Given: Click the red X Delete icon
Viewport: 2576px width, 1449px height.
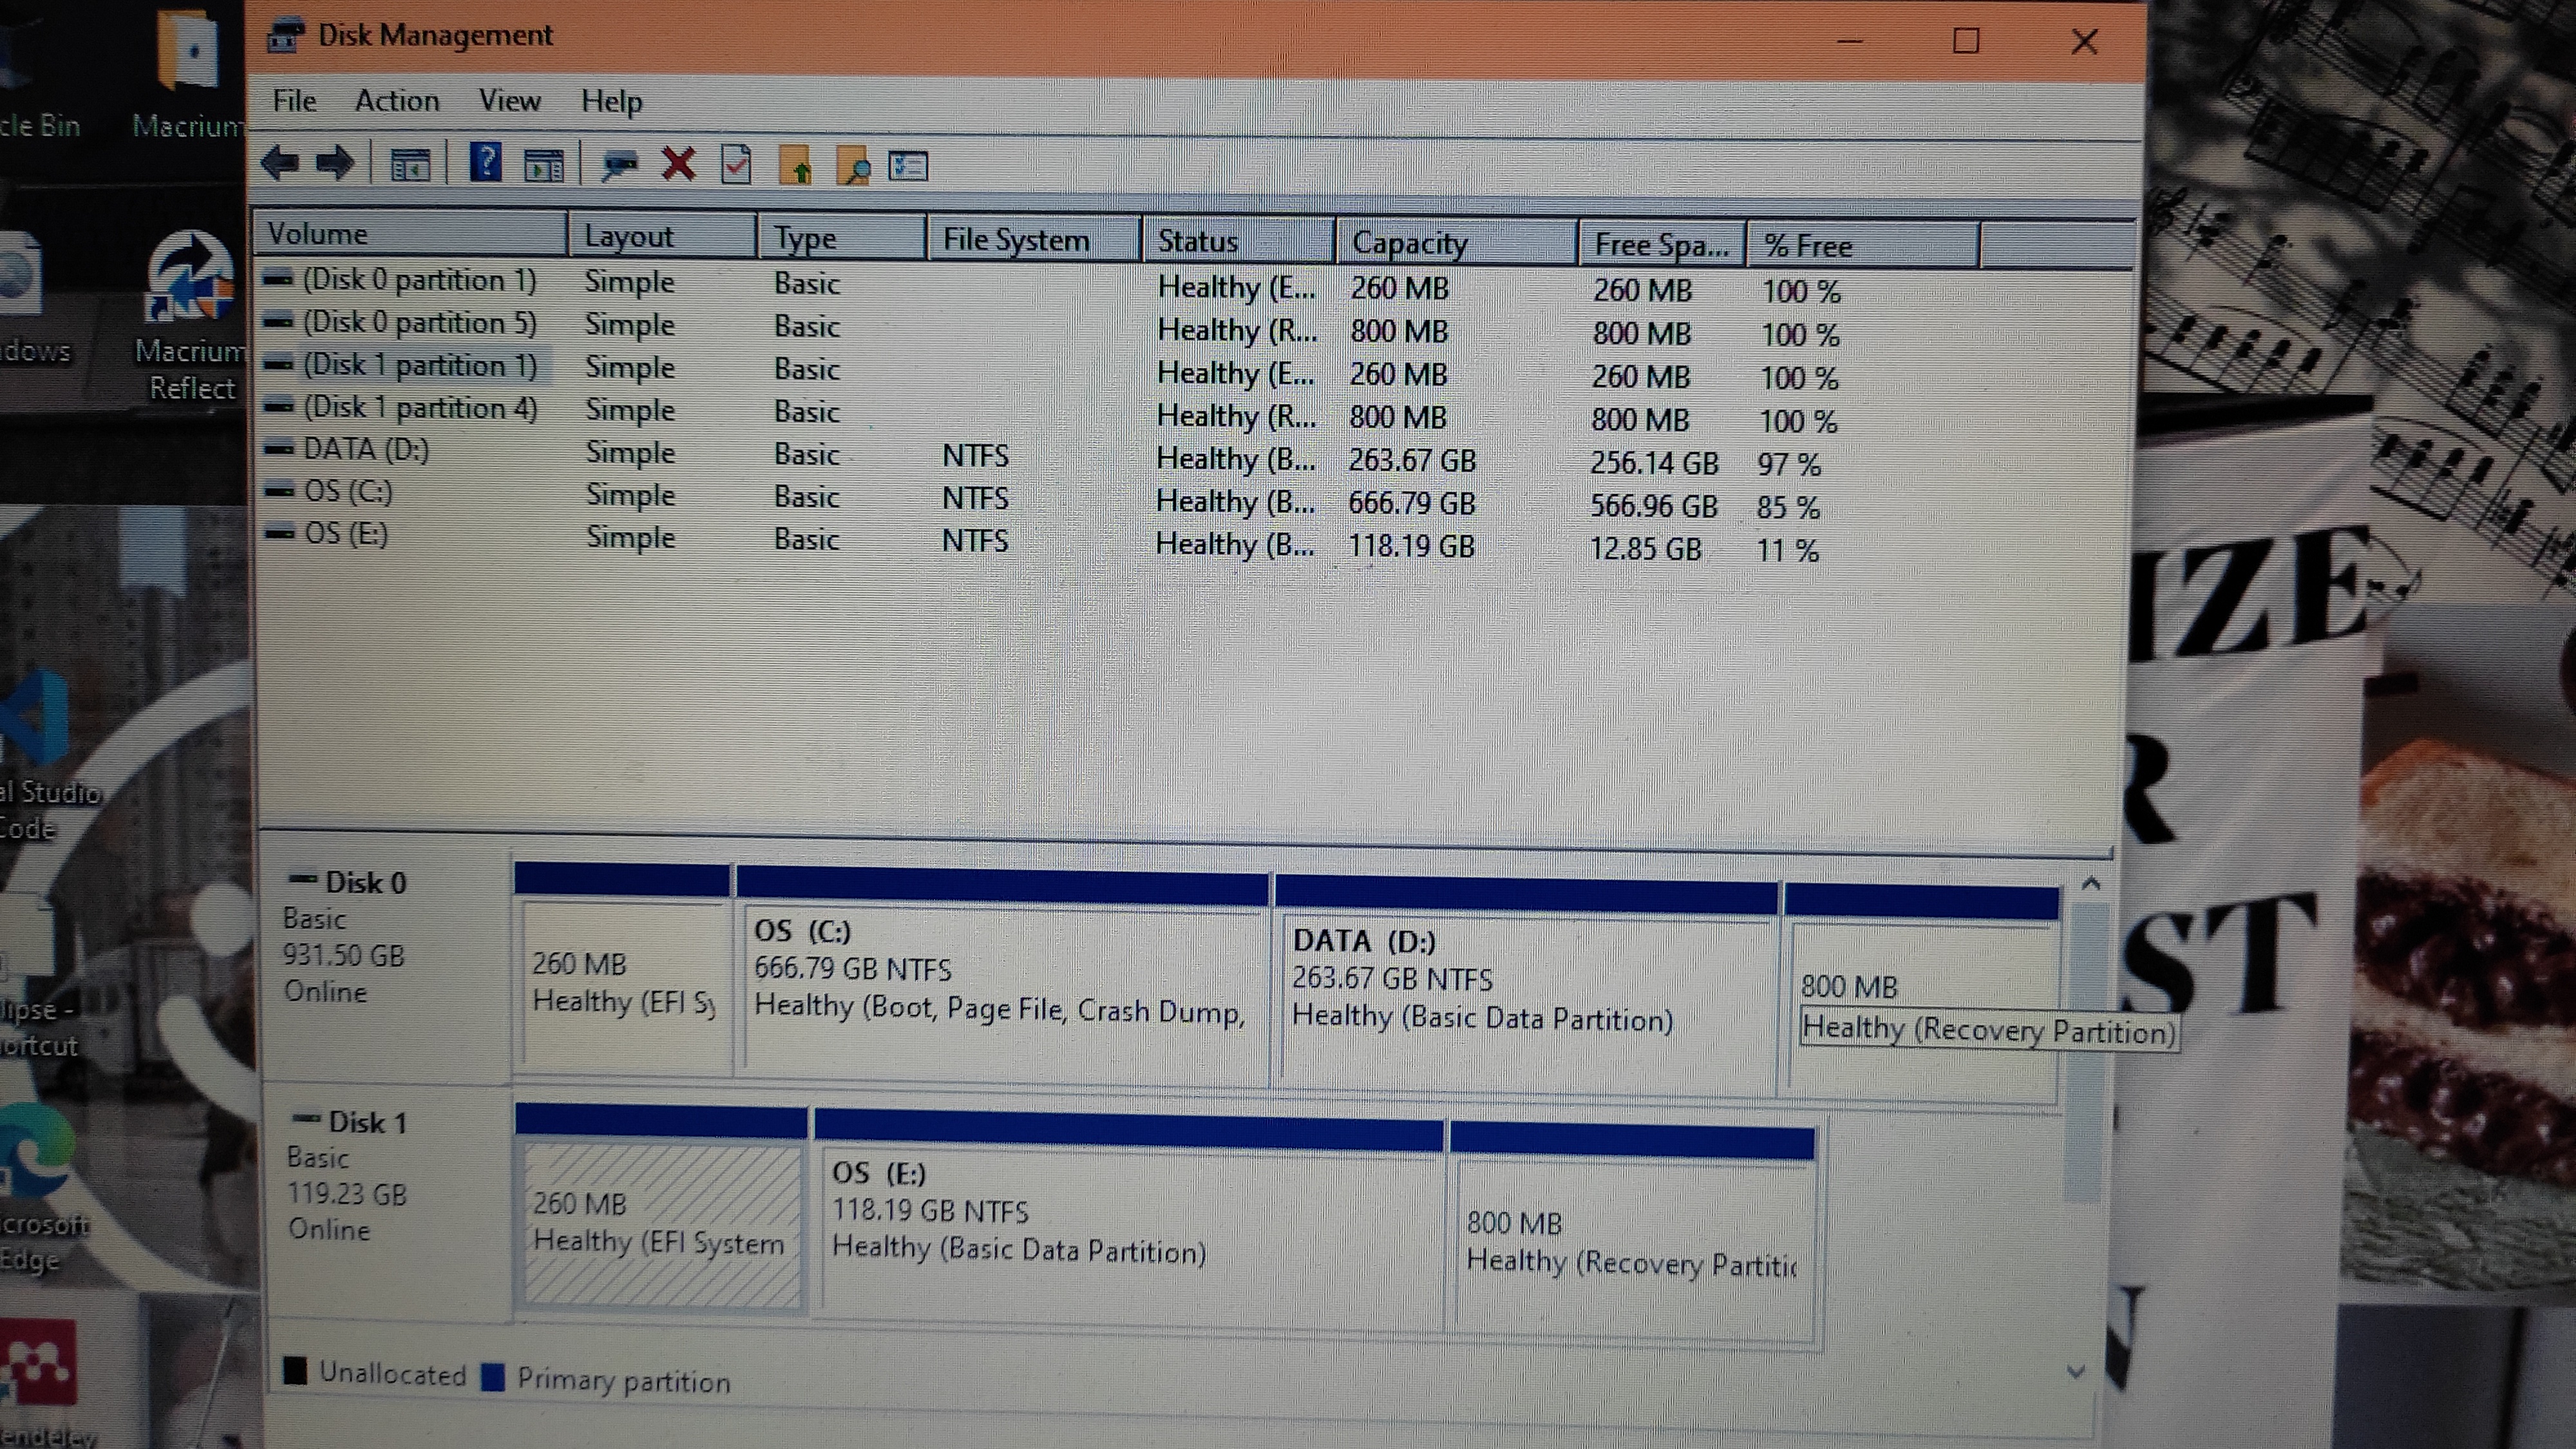Looking at the screenshot, I should click(x=679, y=163).
